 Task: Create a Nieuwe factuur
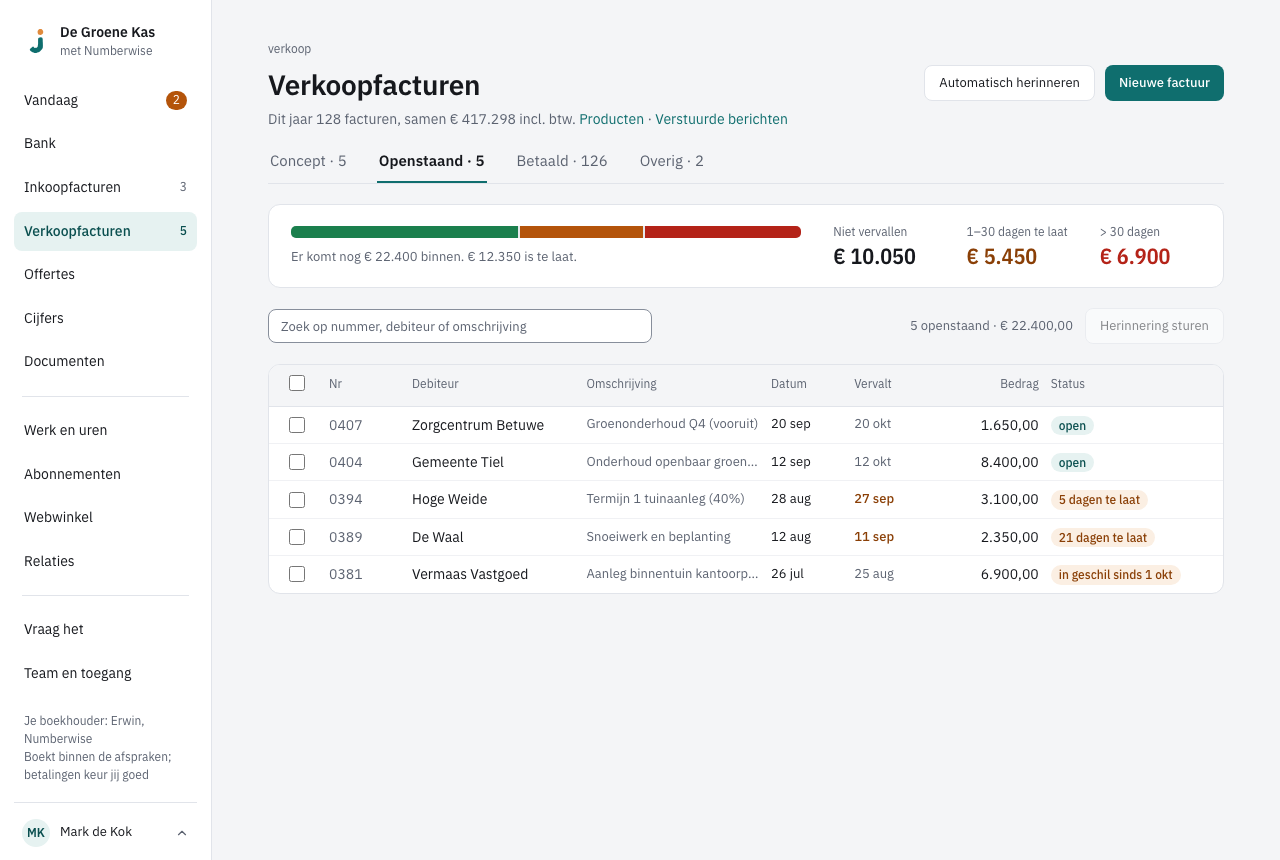coord(1164,83)
